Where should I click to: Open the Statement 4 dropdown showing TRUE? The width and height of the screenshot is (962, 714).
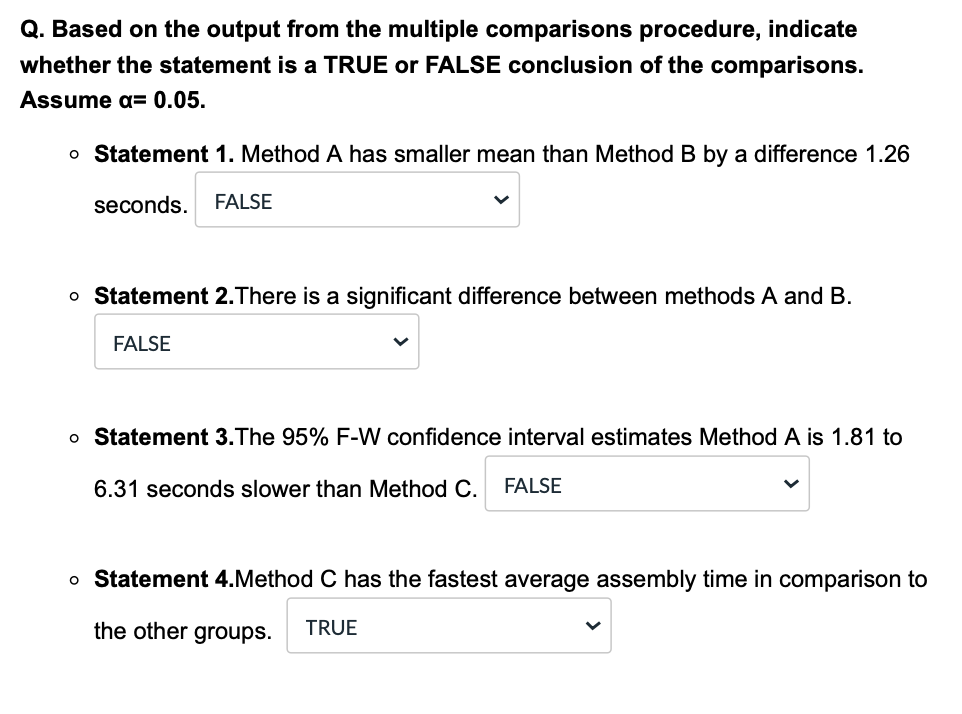coord(448,625)
